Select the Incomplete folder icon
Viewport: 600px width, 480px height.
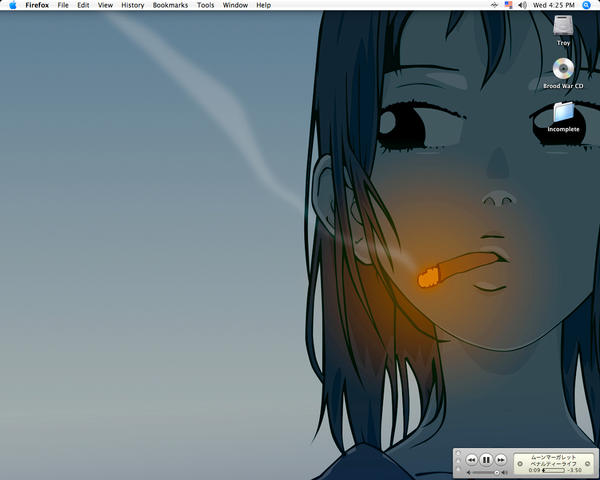[x=563, y=112]
